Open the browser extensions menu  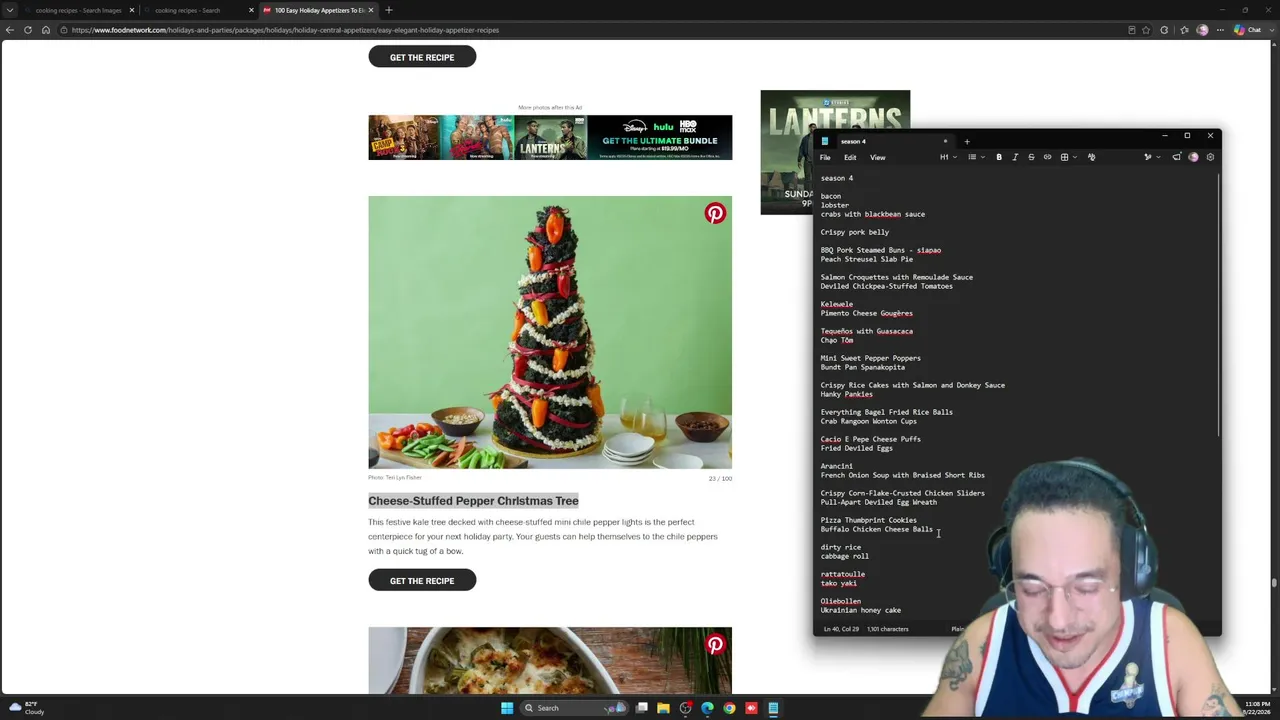(1164, 30)
